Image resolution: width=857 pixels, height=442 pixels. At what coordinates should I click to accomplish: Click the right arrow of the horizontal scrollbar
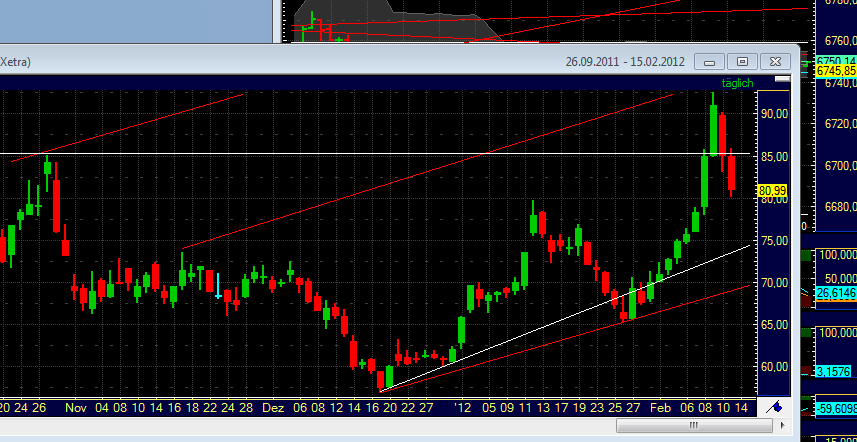click(x=783, y=425)
